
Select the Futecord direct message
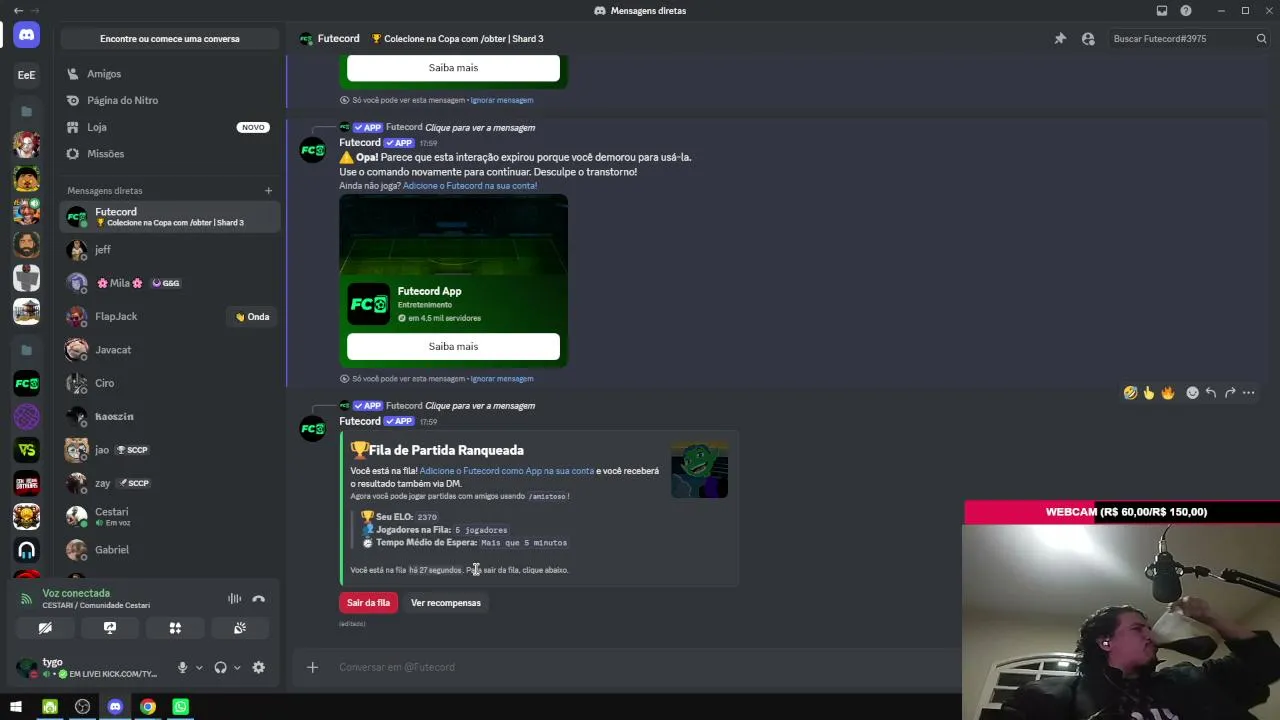point(170,216)
